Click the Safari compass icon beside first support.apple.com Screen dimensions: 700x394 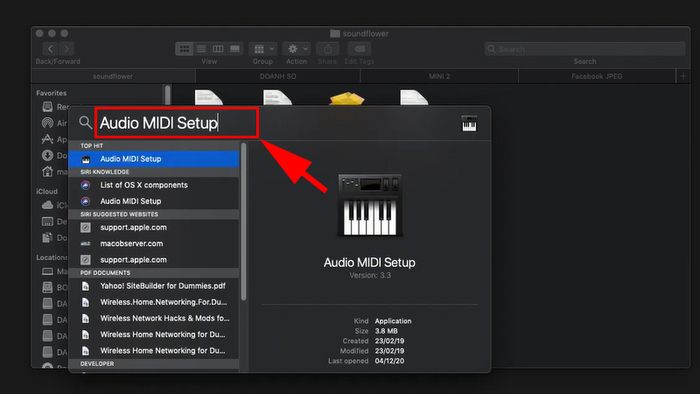tap(85, 228)
